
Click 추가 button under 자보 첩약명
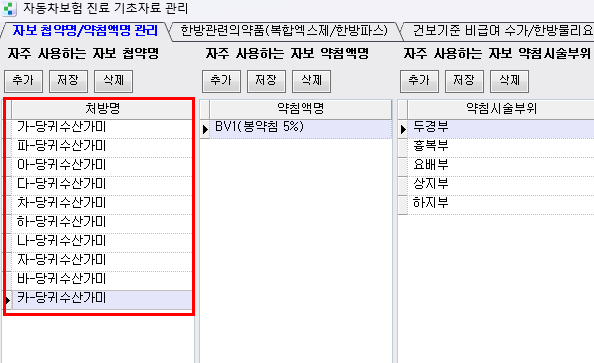[23, 81]
